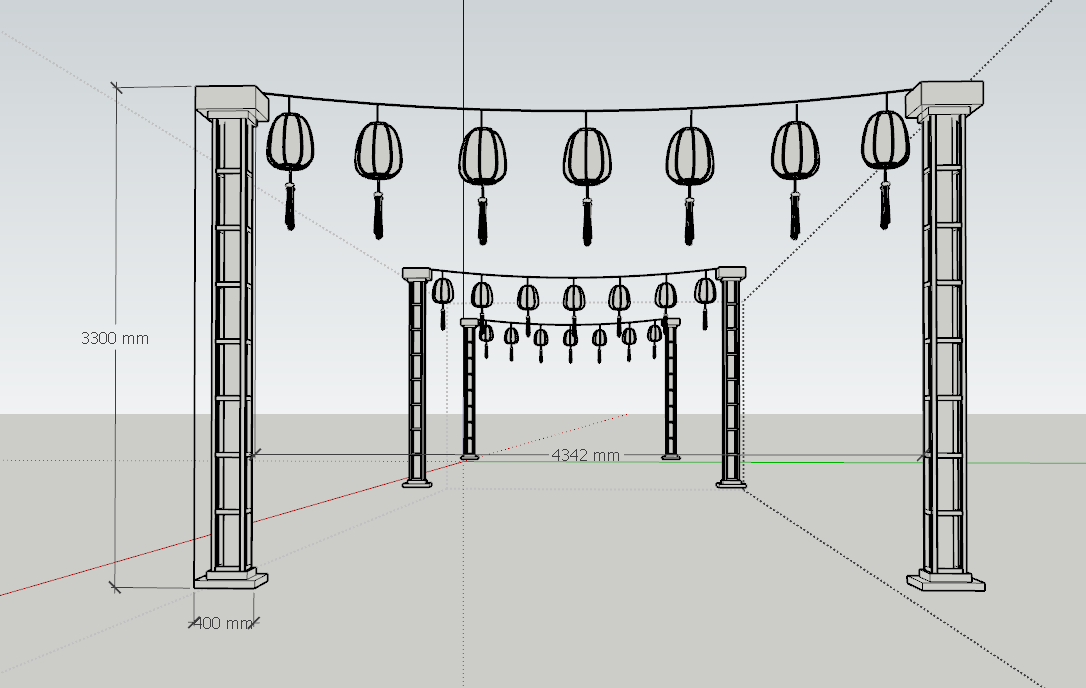Screen dimensions: 1086x688
Task: Select the leftmost lantern of the middle arch
Action: tap(442, 291)
